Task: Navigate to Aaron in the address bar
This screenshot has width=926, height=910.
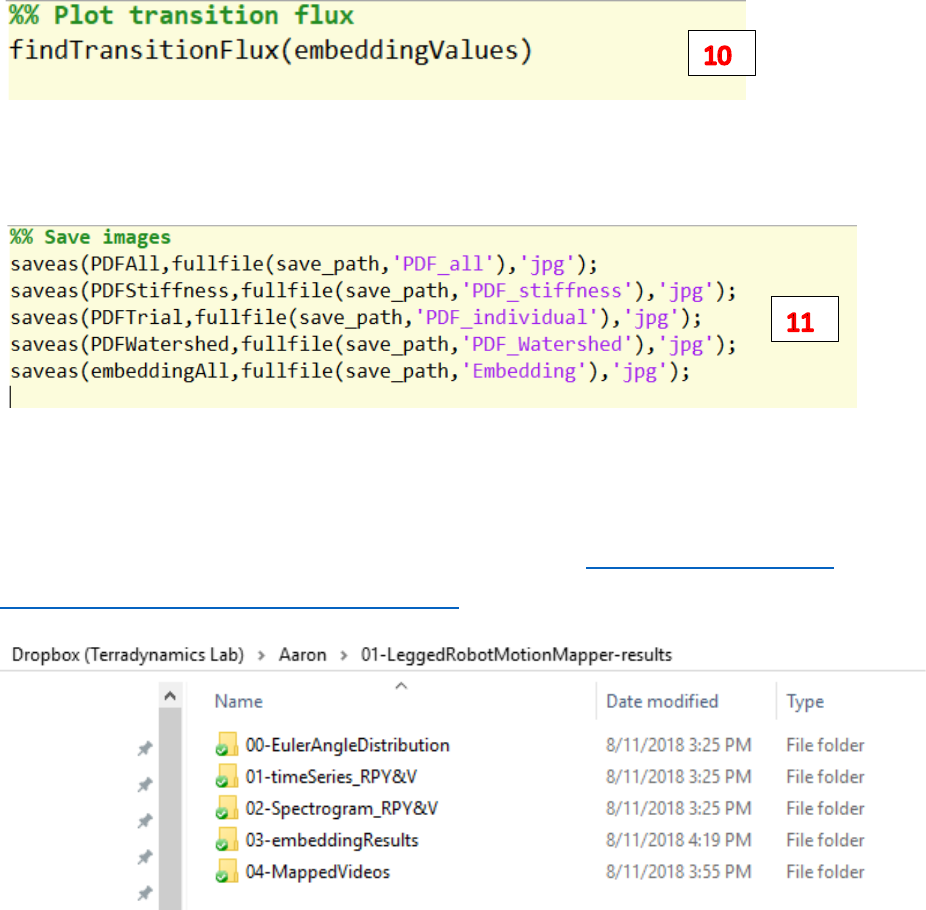Action: pyautogui.click(x=302, y=655)
